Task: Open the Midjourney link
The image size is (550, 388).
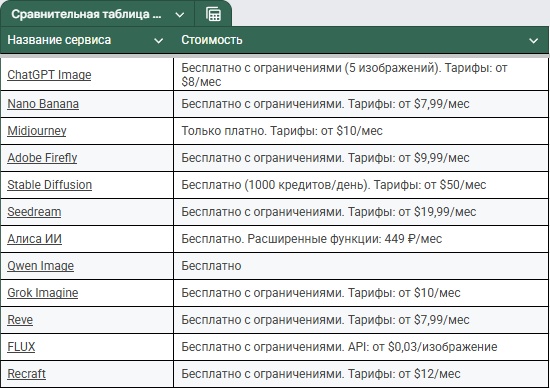Action: (x=37, y=131)
